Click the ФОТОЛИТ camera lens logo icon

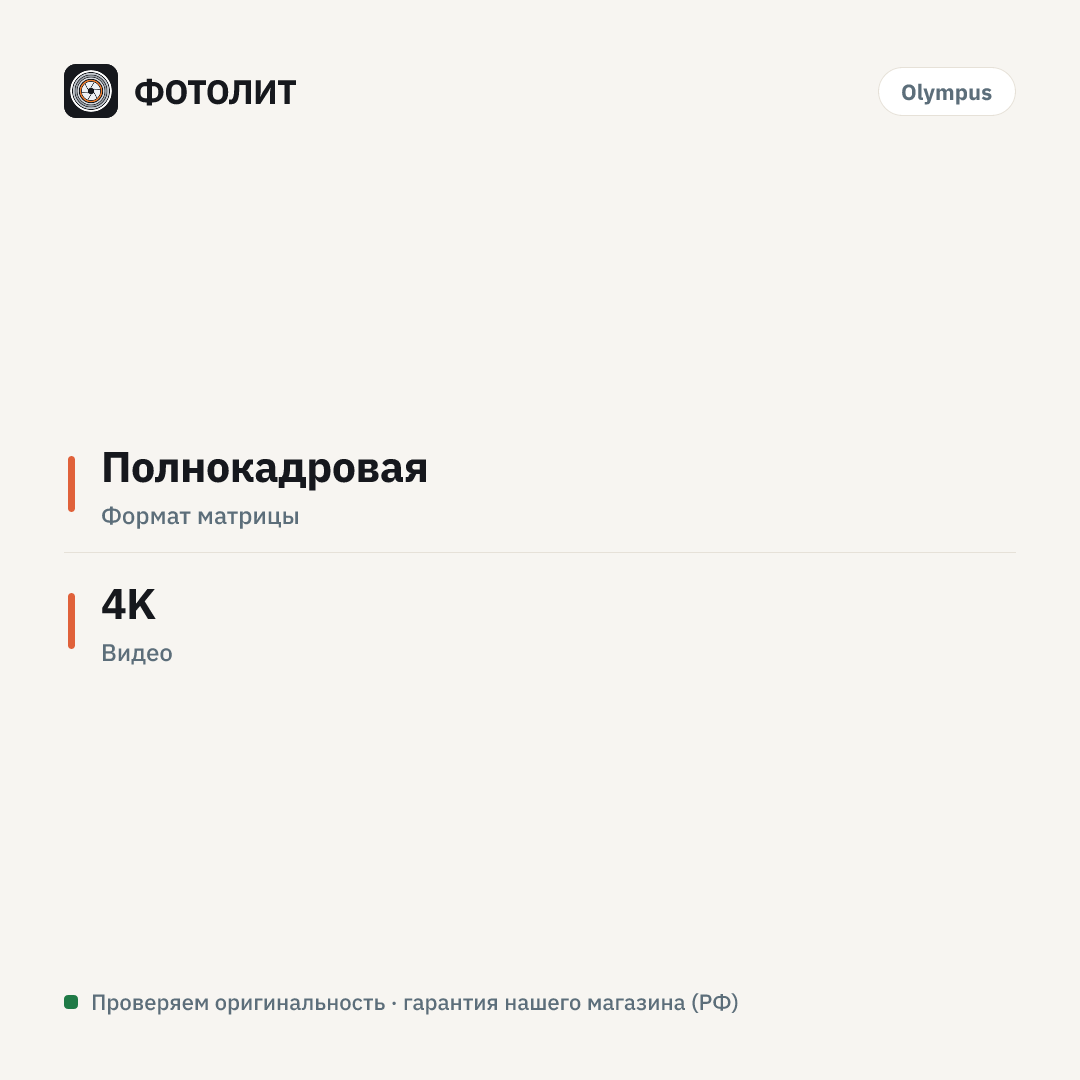(x=91, y=91)
